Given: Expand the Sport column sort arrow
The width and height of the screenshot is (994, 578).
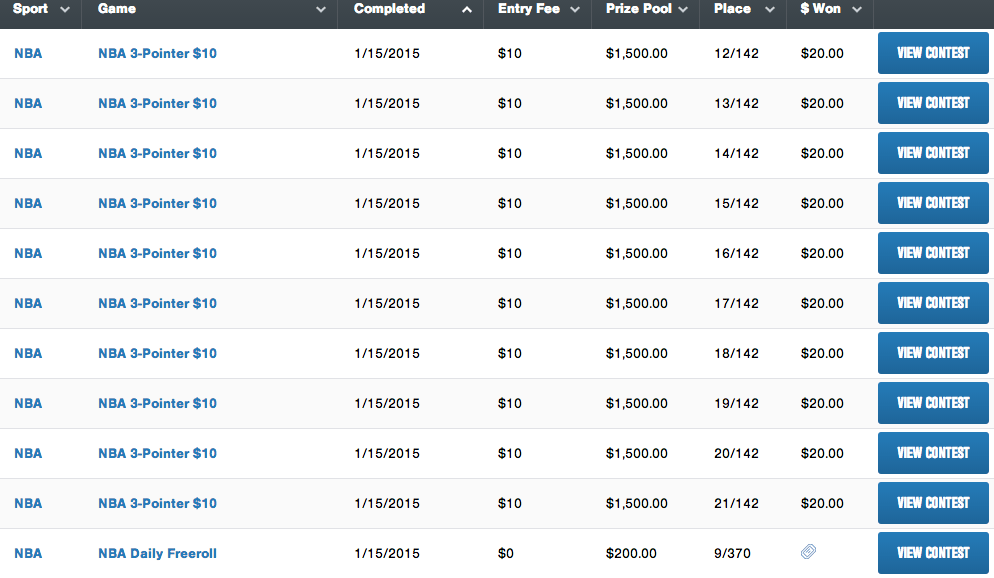Looking at the screenshot, I should point(64,10).
